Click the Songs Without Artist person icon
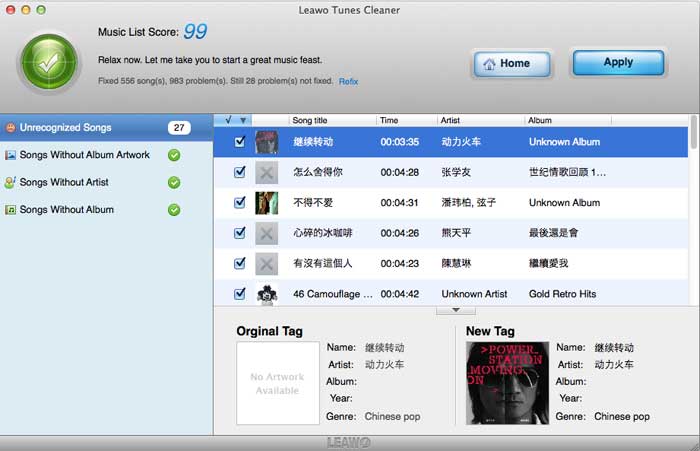The image size is (700, 451). 10,182
